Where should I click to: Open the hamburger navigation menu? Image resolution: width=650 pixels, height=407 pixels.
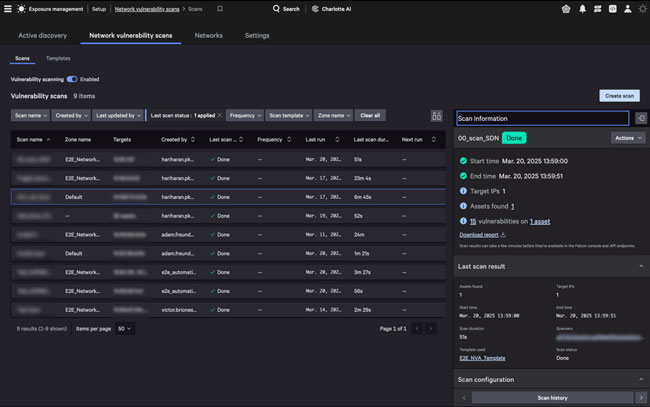click(x=8, y=9)
